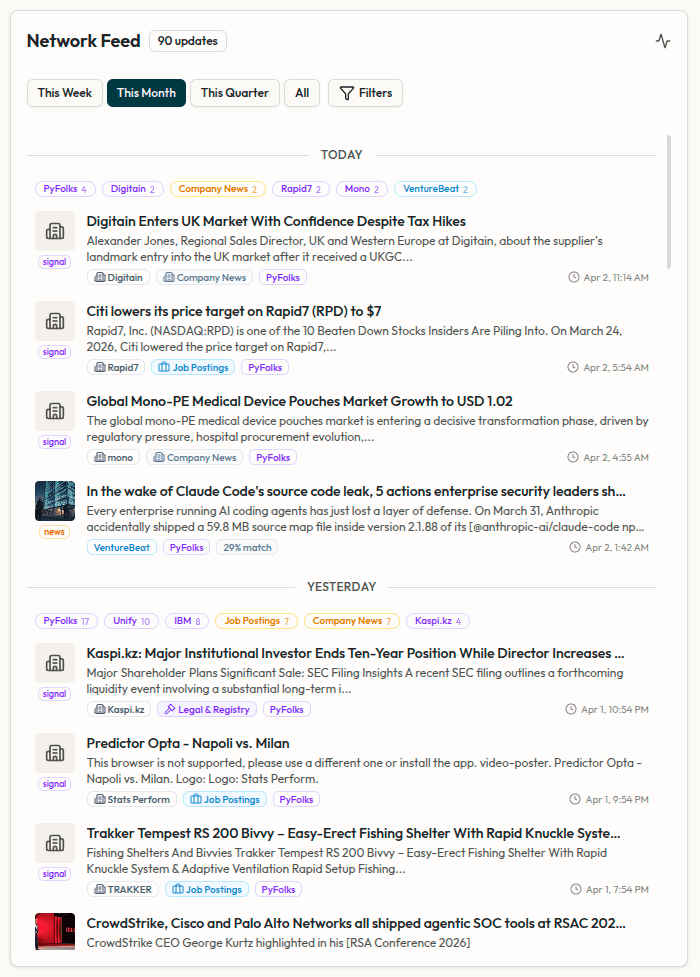The width and height of the screenshot is (700, 977).
Task: Click building icon for Mono-PE Pouches item
Action: point(55,411)
